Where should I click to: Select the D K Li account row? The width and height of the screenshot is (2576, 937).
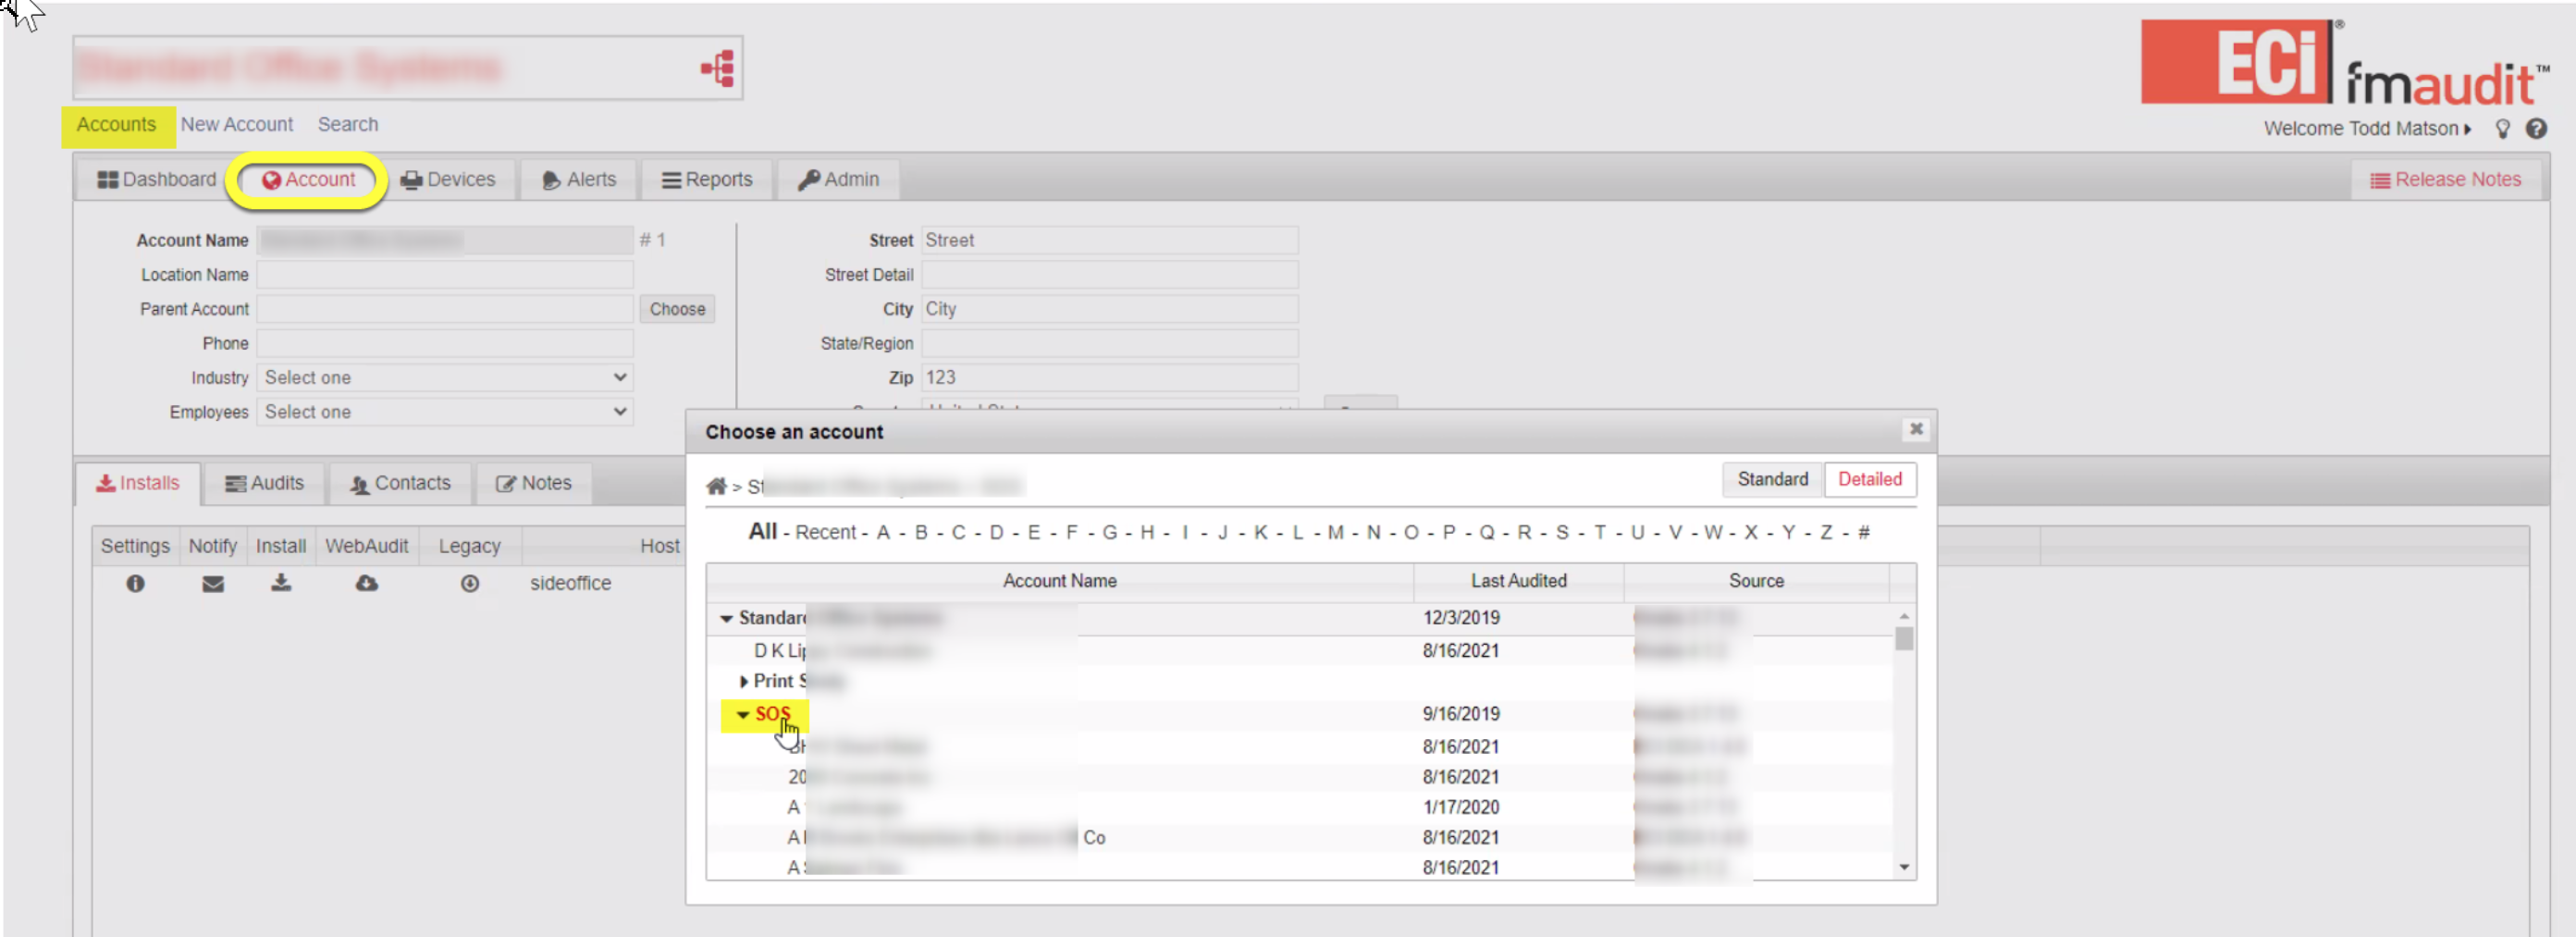(1300, 651)
